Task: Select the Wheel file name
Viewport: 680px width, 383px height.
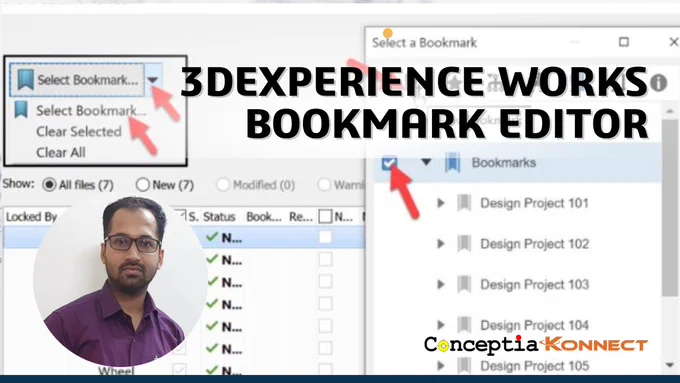Action: coord(116,371)
